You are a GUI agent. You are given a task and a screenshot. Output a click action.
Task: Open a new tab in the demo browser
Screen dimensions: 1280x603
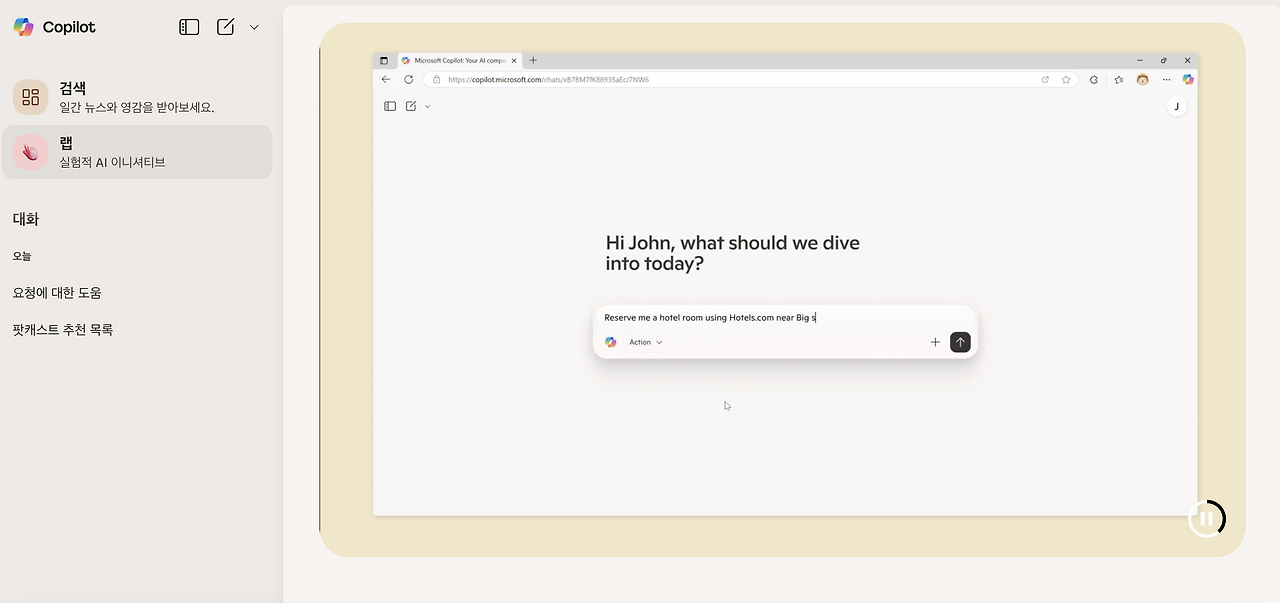click(x=533, y=60)
